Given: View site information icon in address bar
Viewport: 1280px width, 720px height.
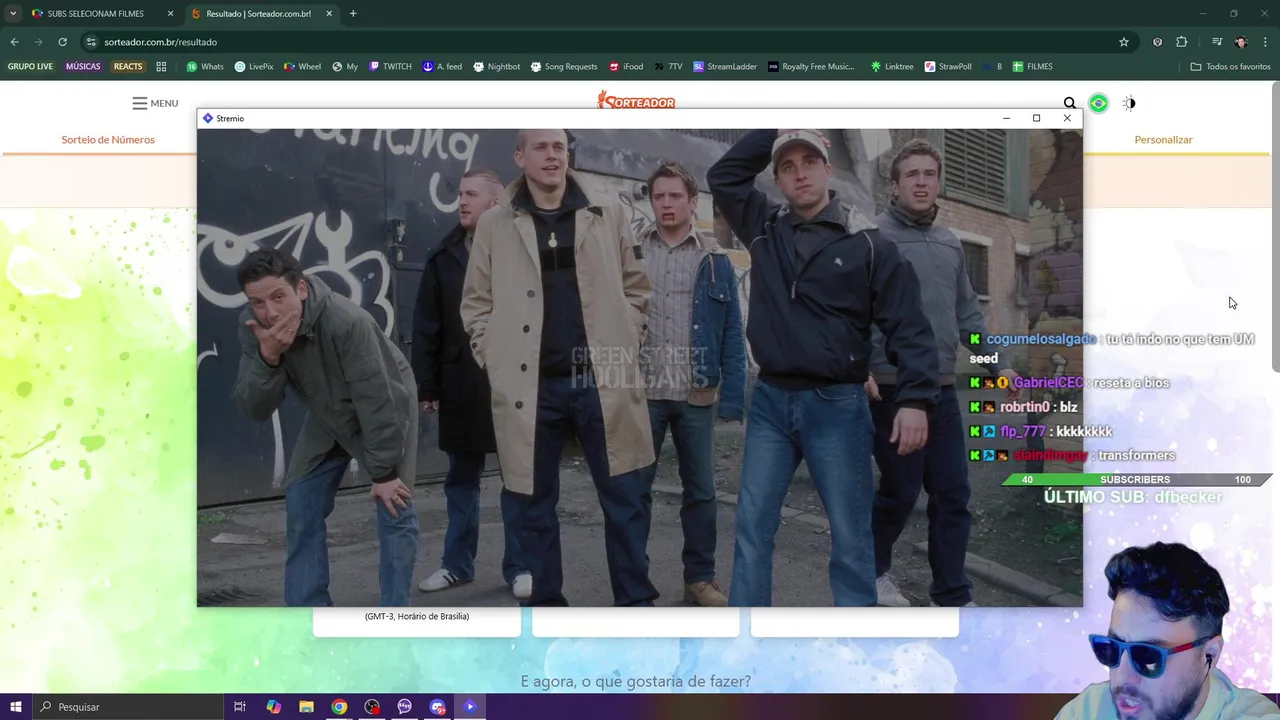Looking at the screenshot, I should point(91,42).
